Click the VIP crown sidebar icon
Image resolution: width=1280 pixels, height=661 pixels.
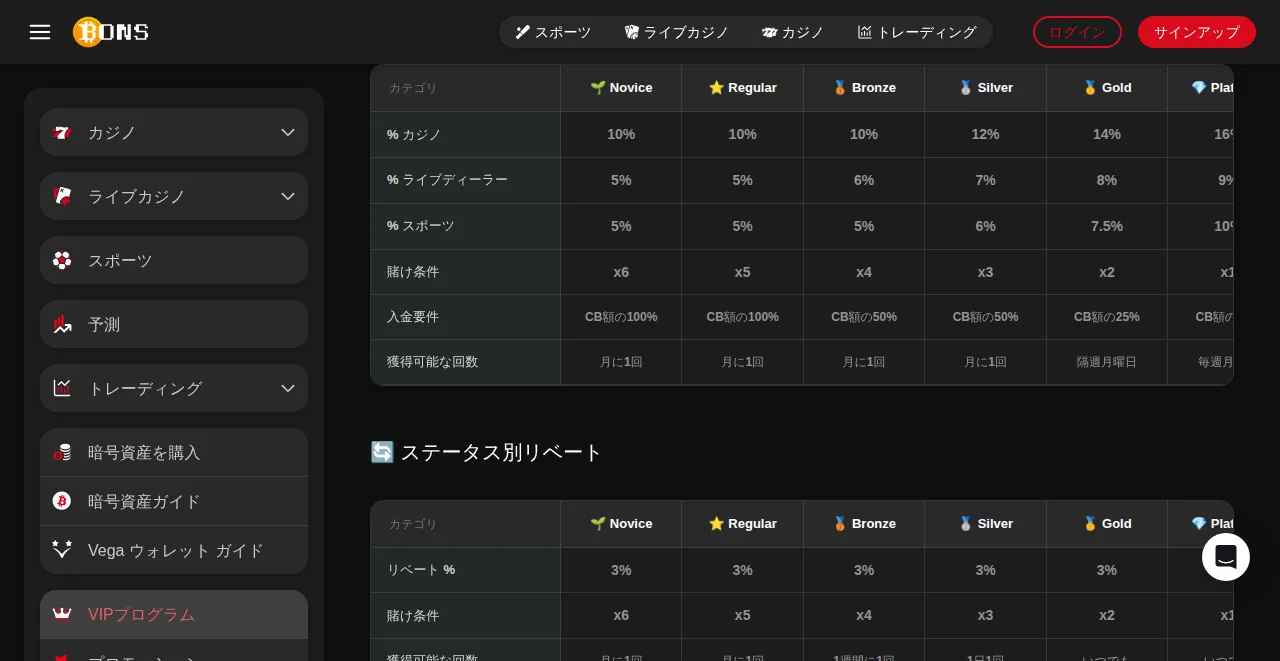click(62, 614)
